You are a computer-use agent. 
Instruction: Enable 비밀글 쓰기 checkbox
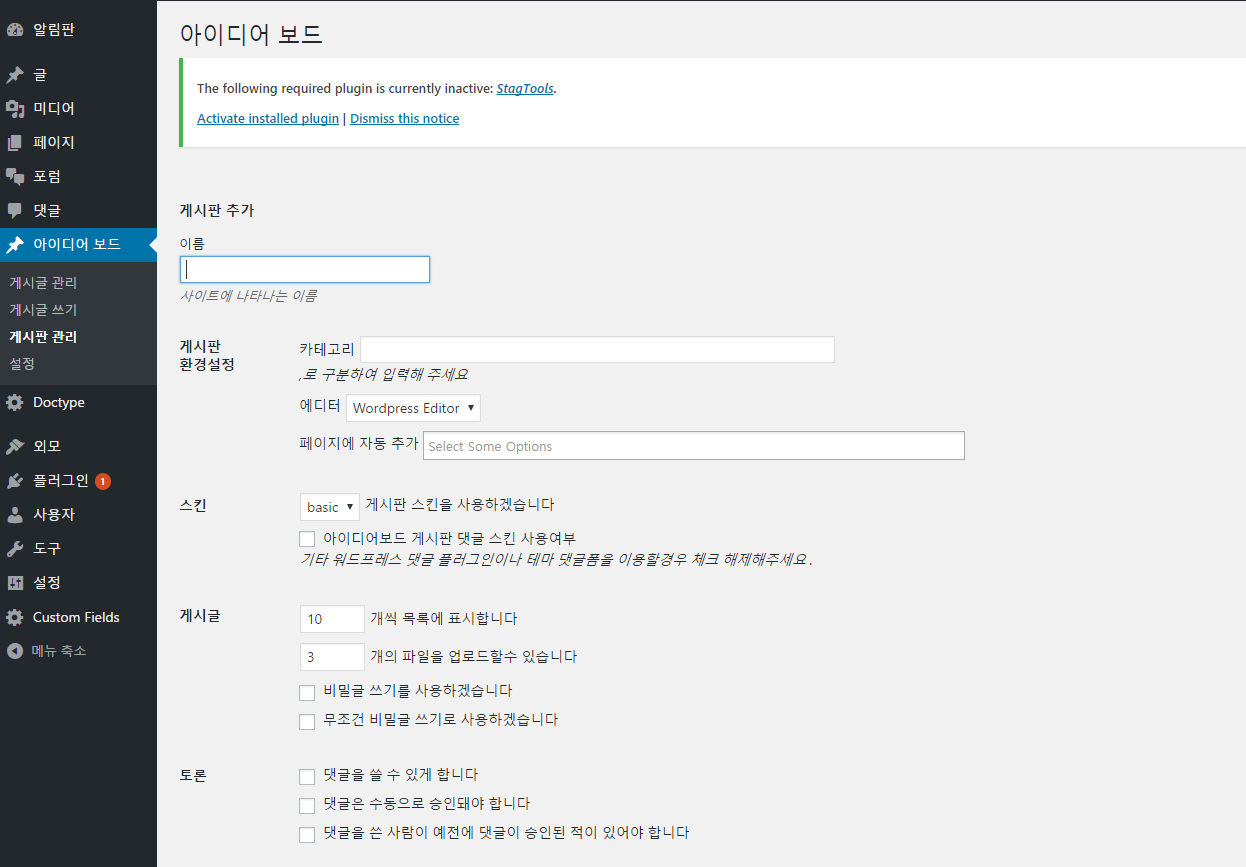coord(307,692)
